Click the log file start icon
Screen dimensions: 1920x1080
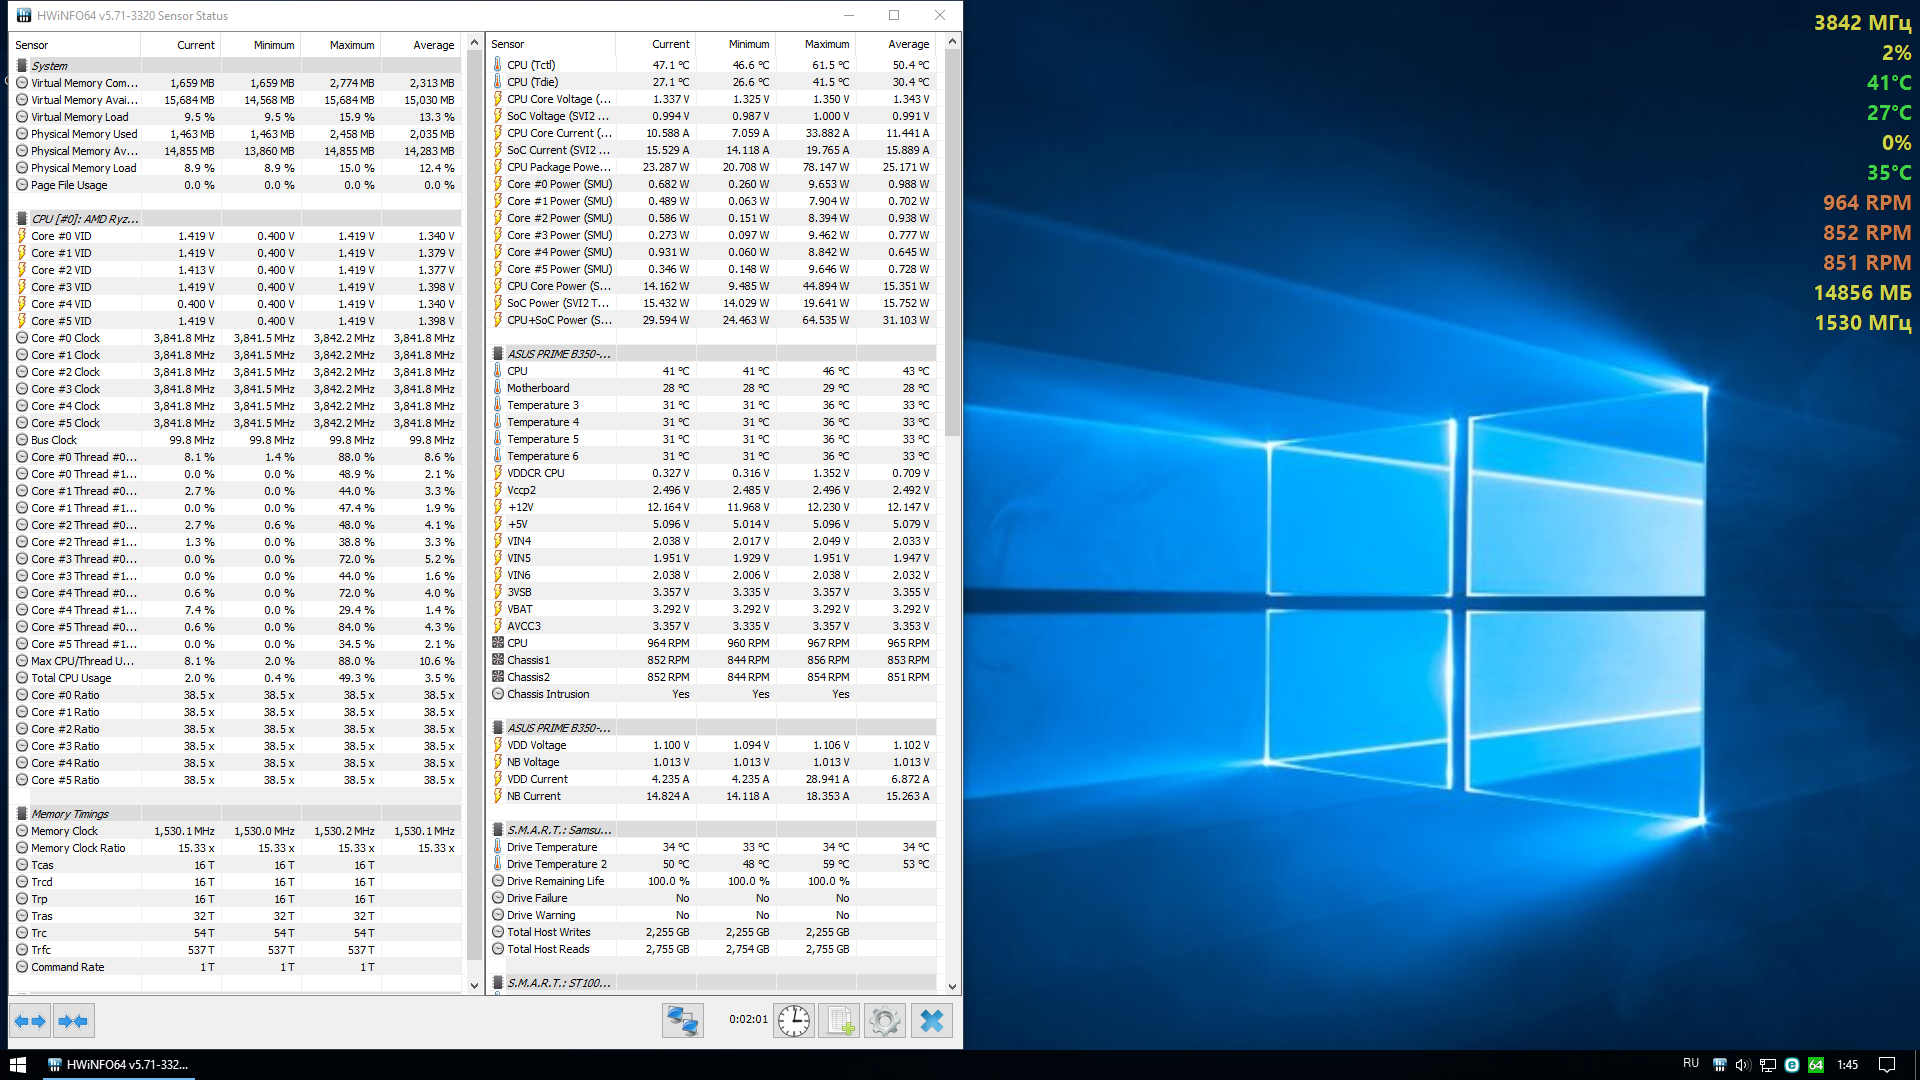tap(839, 1021)
